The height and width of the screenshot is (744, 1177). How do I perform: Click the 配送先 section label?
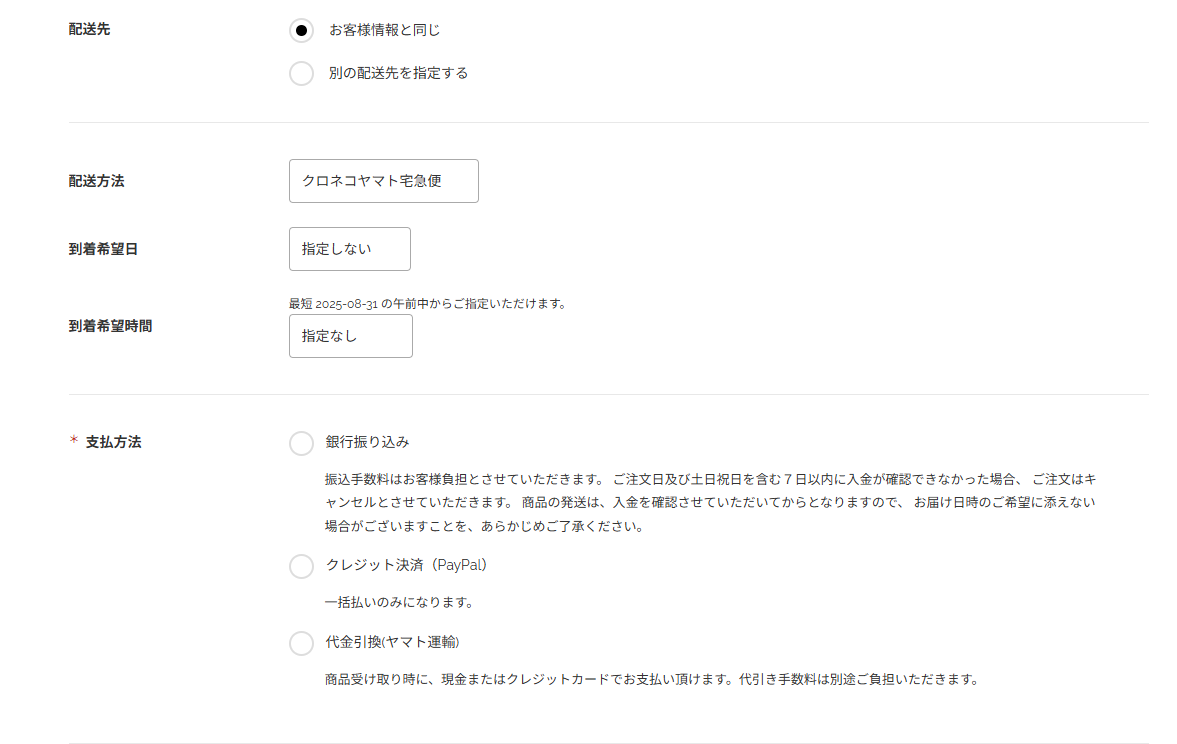89,29
